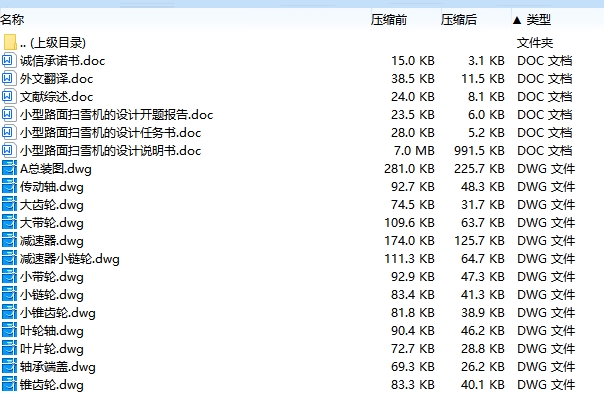Click the 文件夹 type label
This screenshot has height=415, width=604.
[535, 42]
